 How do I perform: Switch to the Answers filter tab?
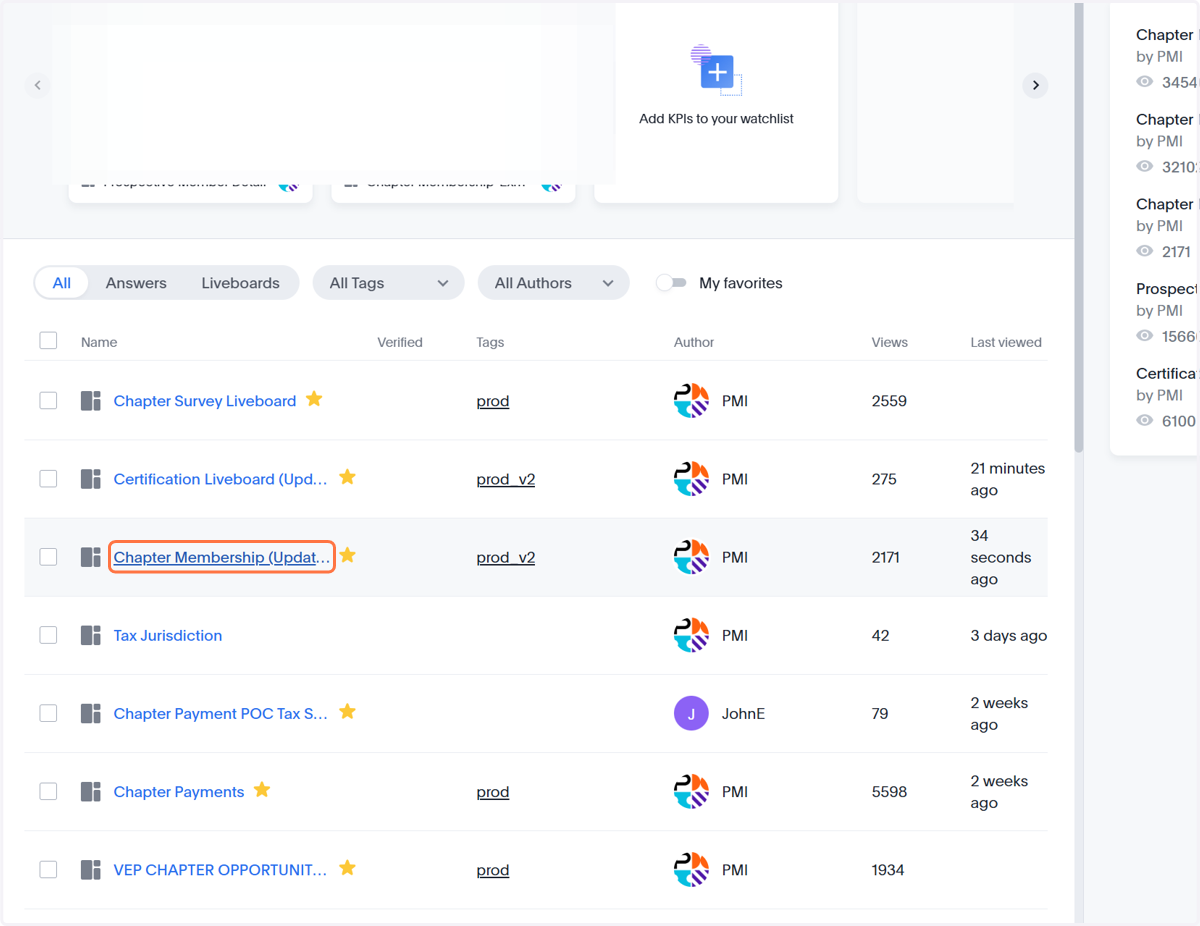[x=136, y=283]
